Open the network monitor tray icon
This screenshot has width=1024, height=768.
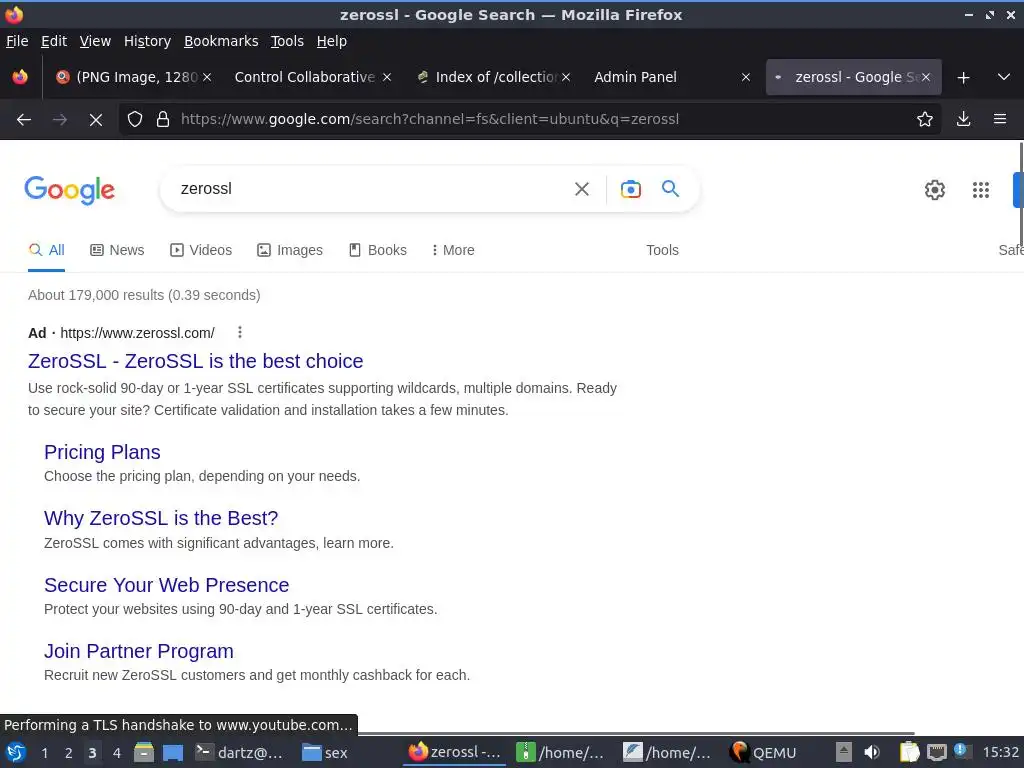tap(936, 753)
